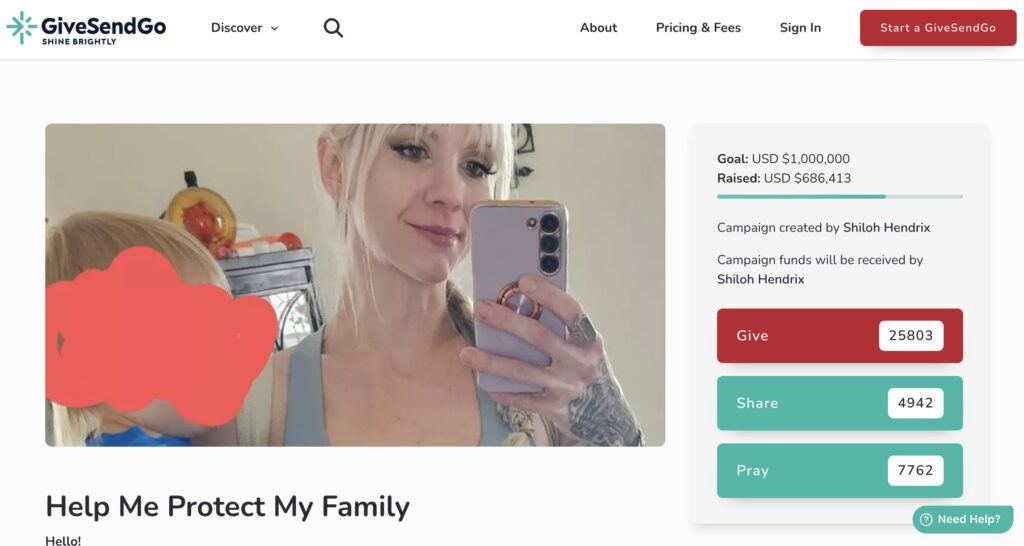1024x546 pixels.
Task: Open the campaign selfie photo
Action: (x=355, y=285)
